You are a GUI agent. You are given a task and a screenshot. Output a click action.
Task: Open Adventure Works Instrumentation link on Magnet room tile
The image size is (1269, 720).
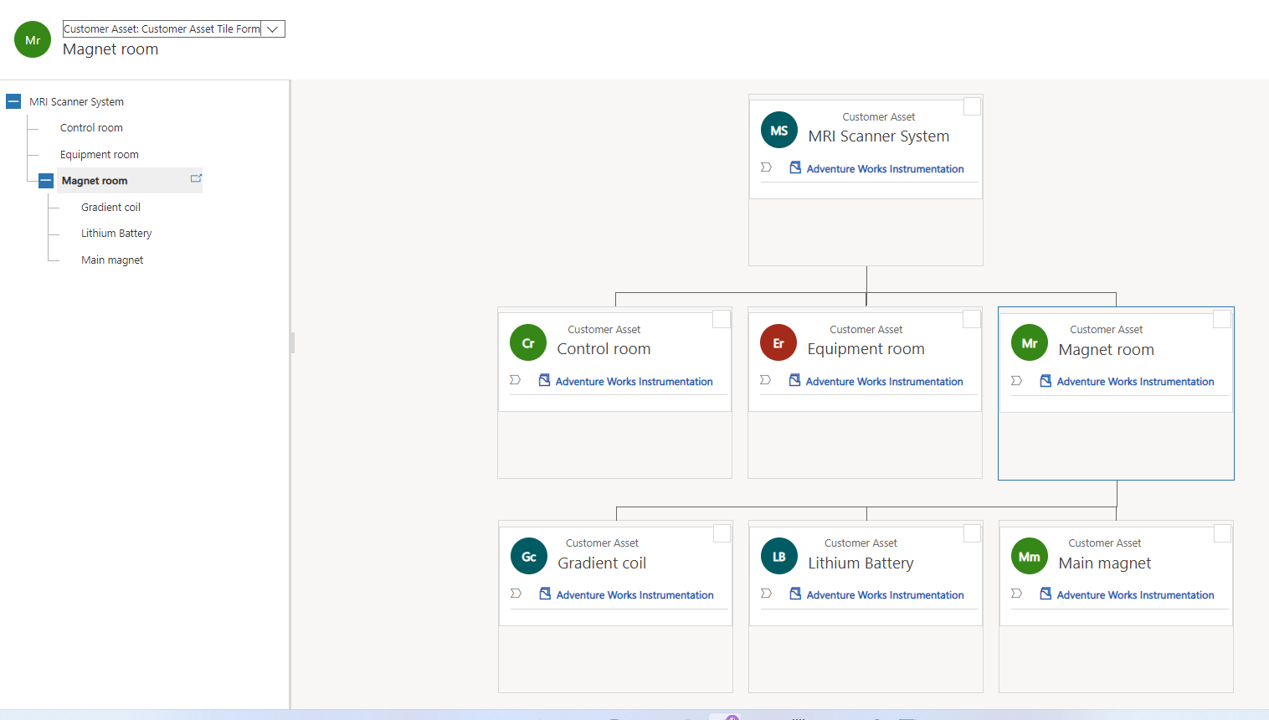[x=1135, y=381]
